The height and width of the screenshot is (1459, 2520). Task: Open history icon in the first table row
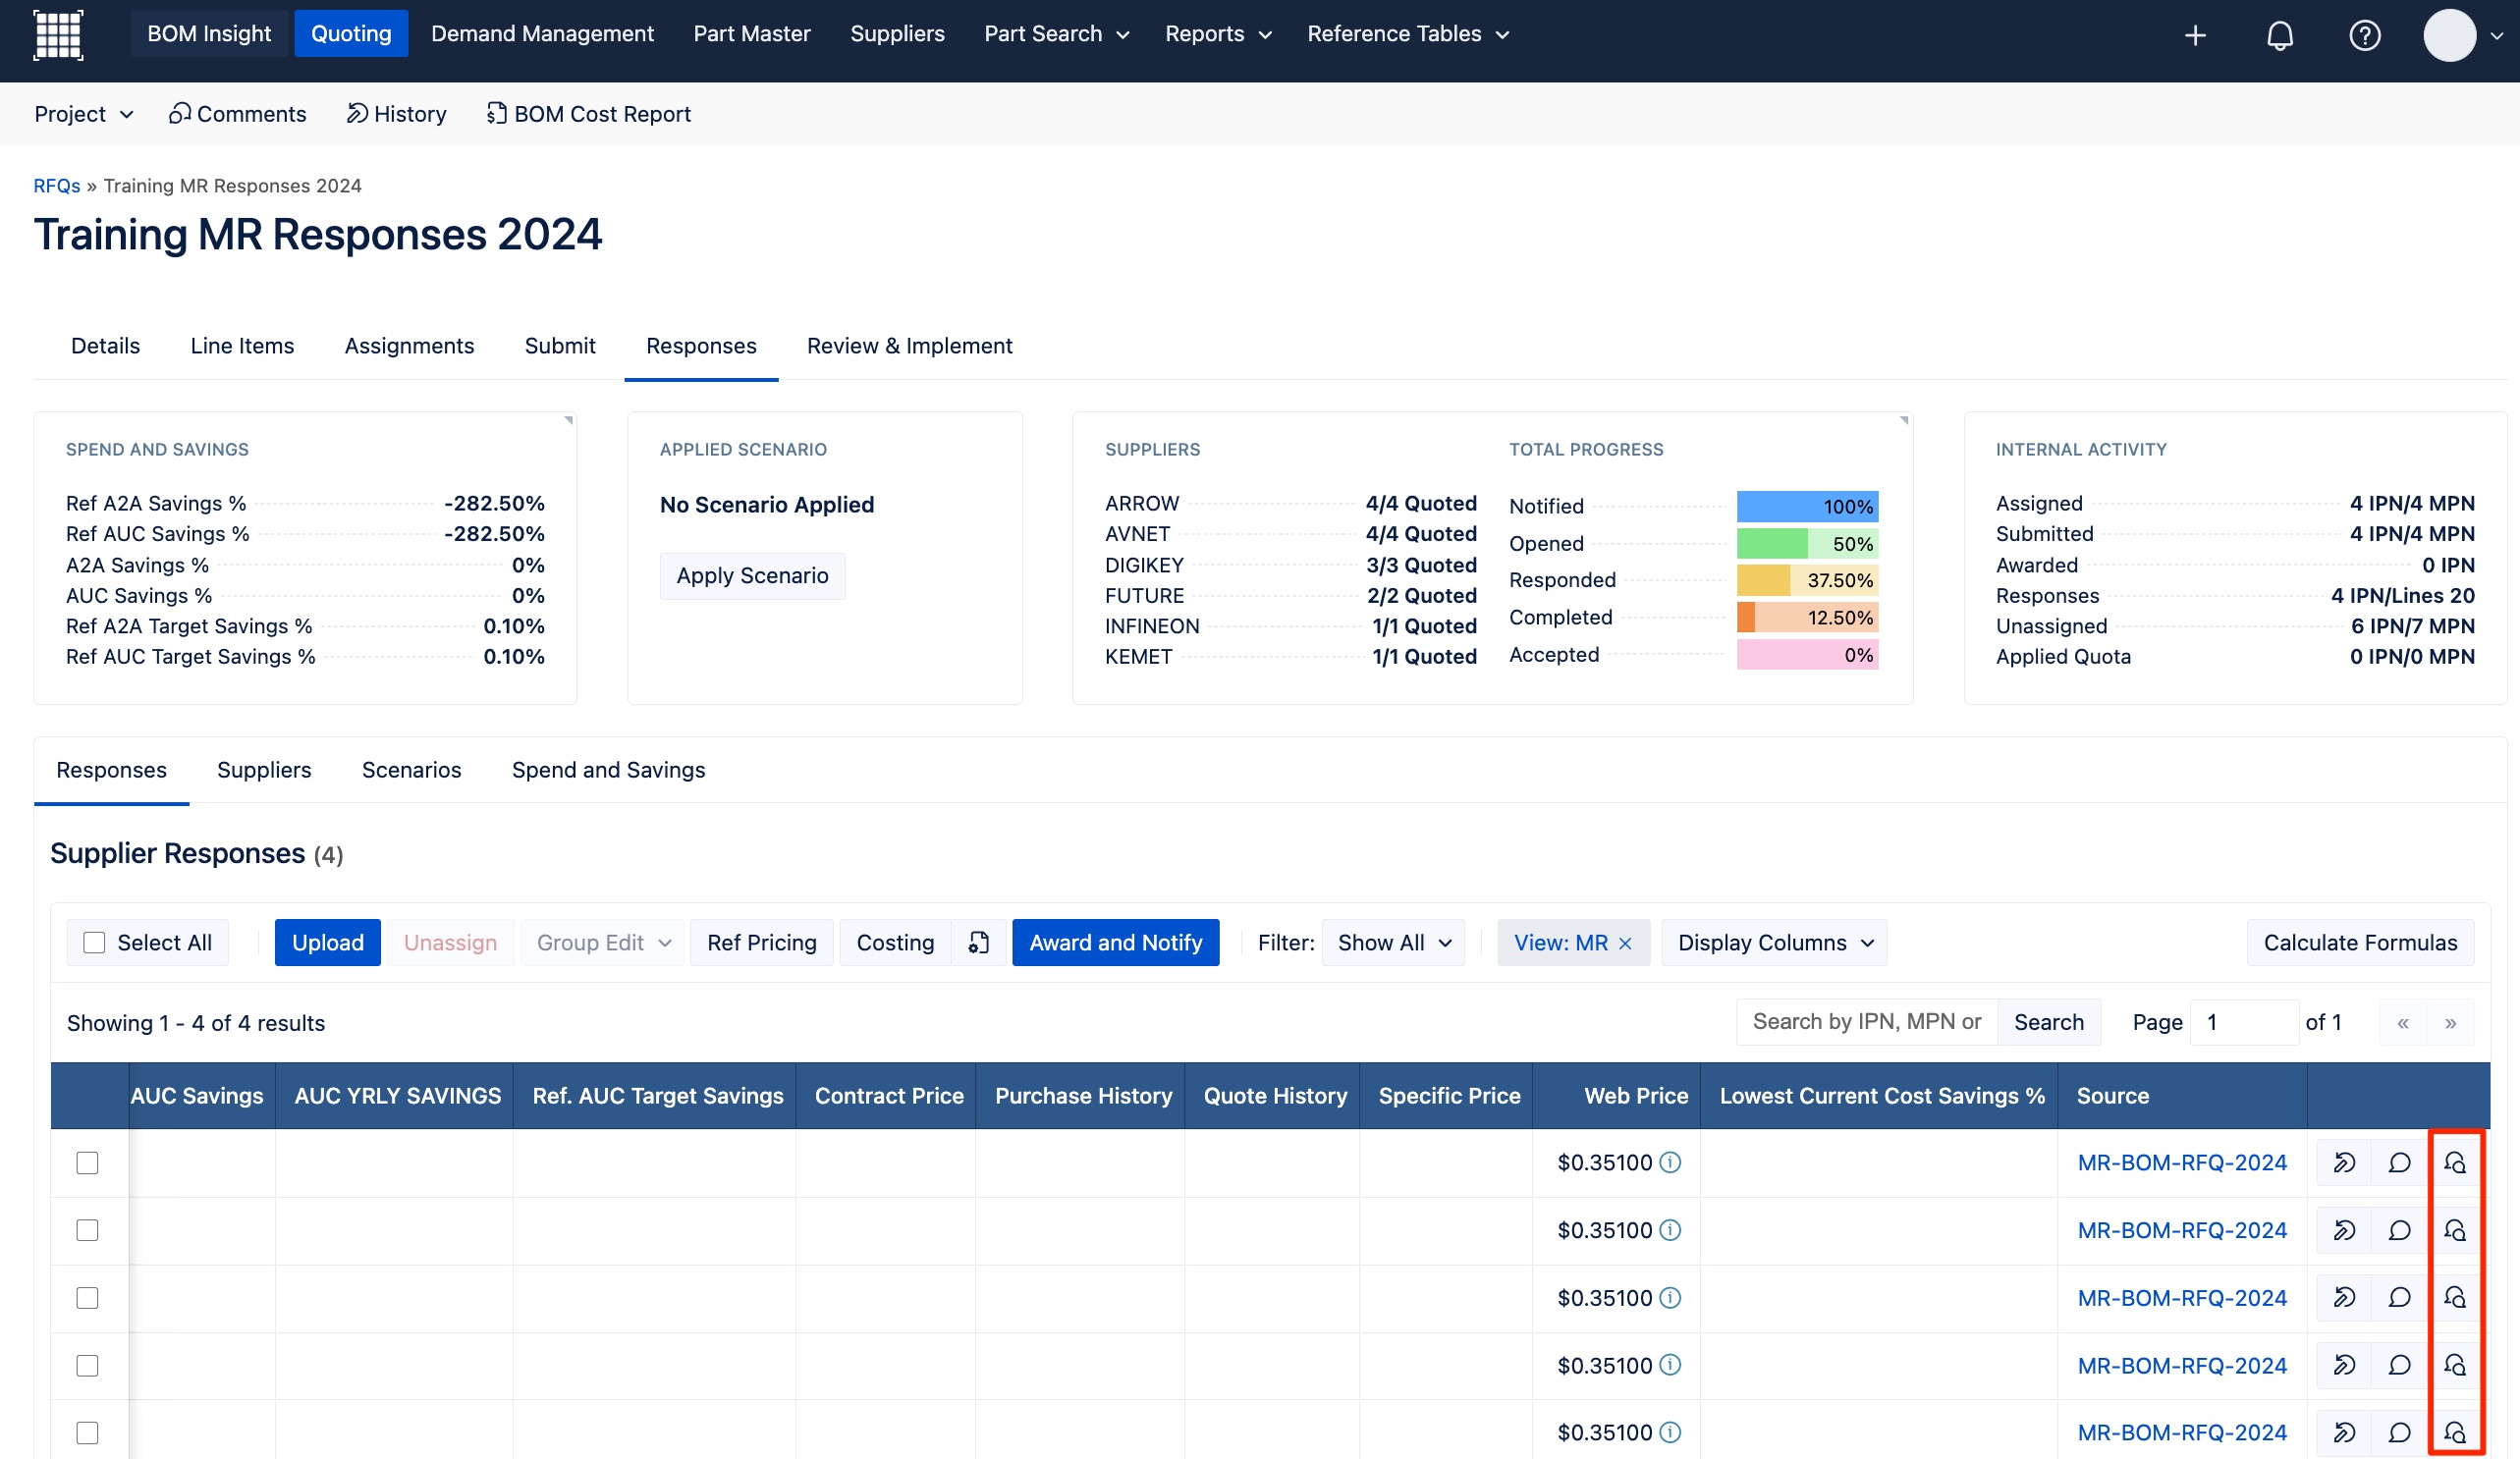point(2344,1163)
